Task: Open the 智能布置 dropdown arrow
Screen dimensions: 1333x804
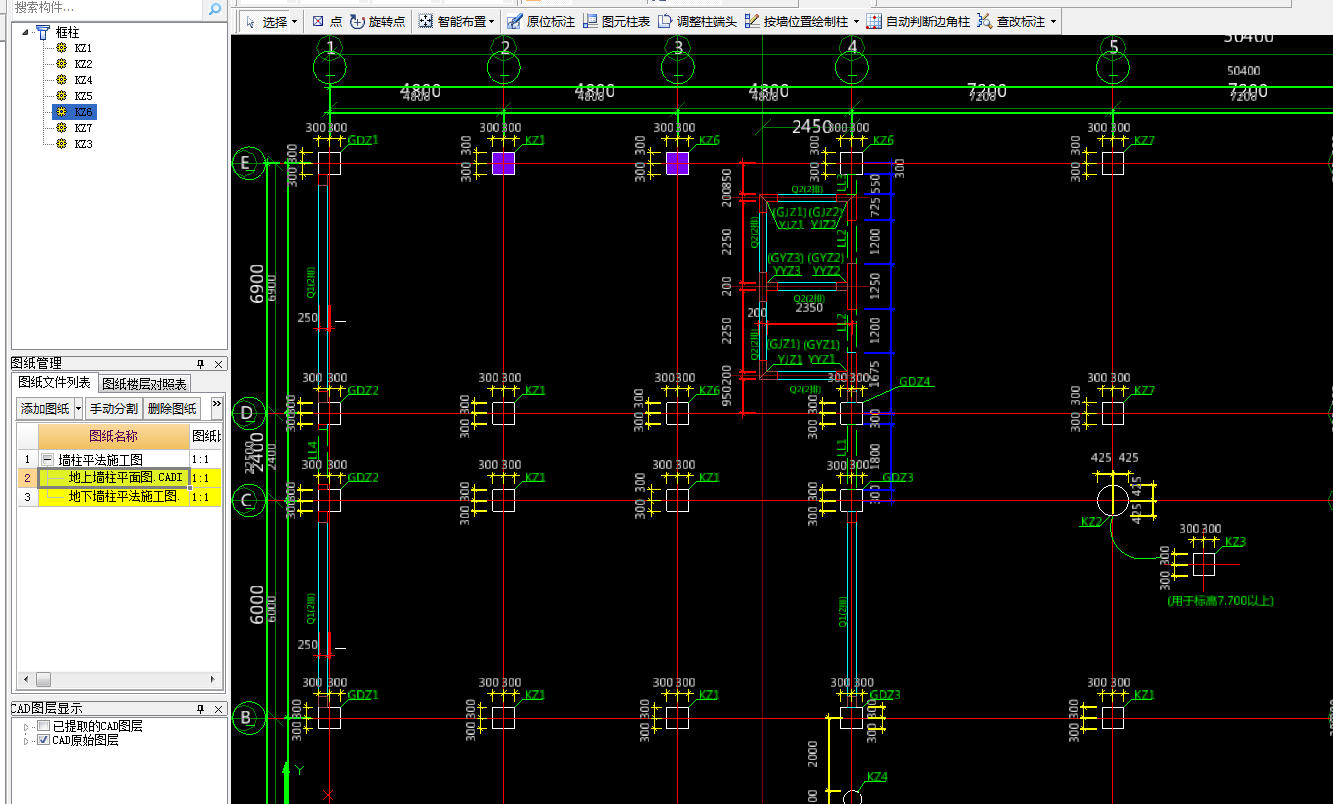Action: coord(492,22)
